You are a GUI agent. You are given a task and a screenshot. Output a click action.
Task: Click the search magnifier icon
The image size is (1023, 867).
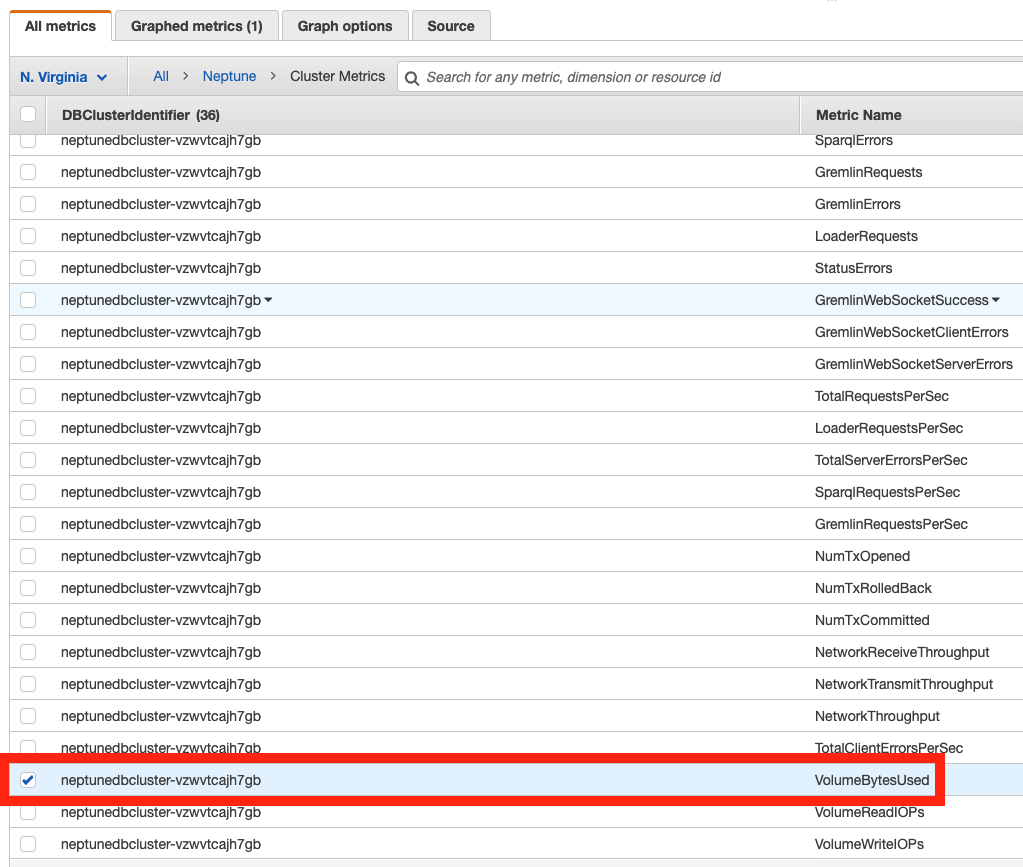(x=412, y=78)
